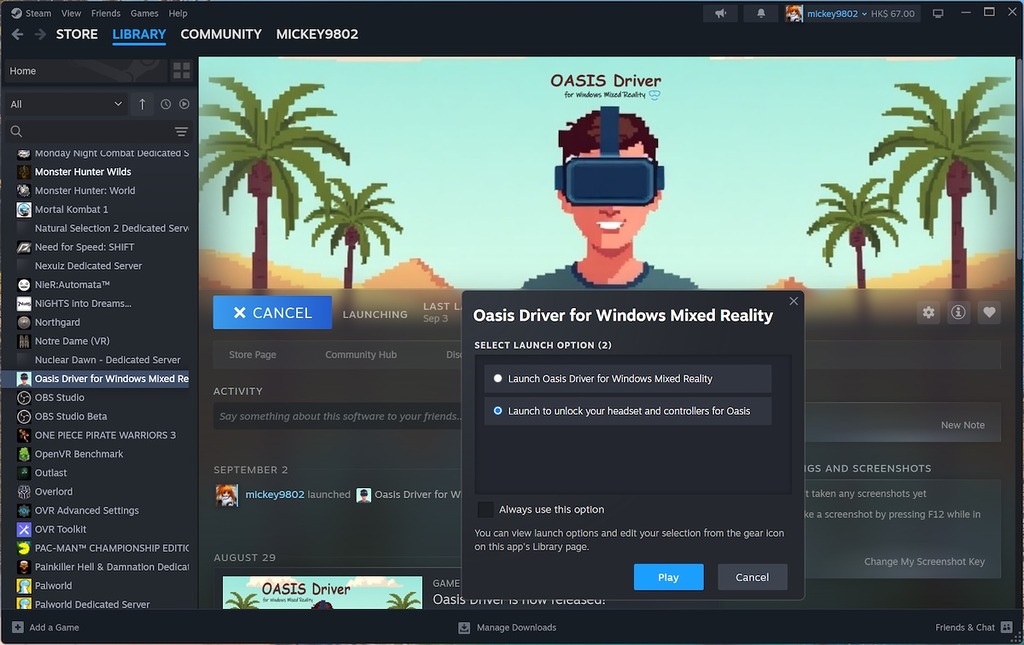
Task: Click the Home button in the library sidebar
Action: tap(85, 71)
